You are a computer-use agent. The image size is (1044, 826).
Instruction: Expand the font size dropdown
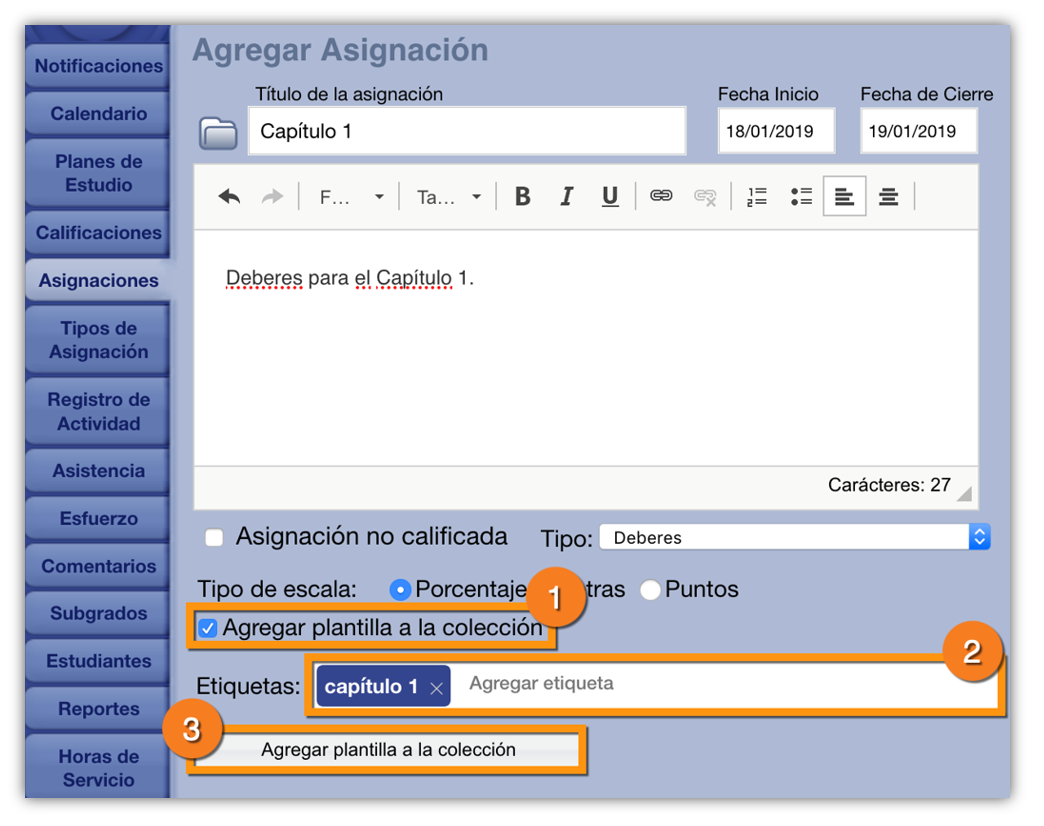[449, 197]
